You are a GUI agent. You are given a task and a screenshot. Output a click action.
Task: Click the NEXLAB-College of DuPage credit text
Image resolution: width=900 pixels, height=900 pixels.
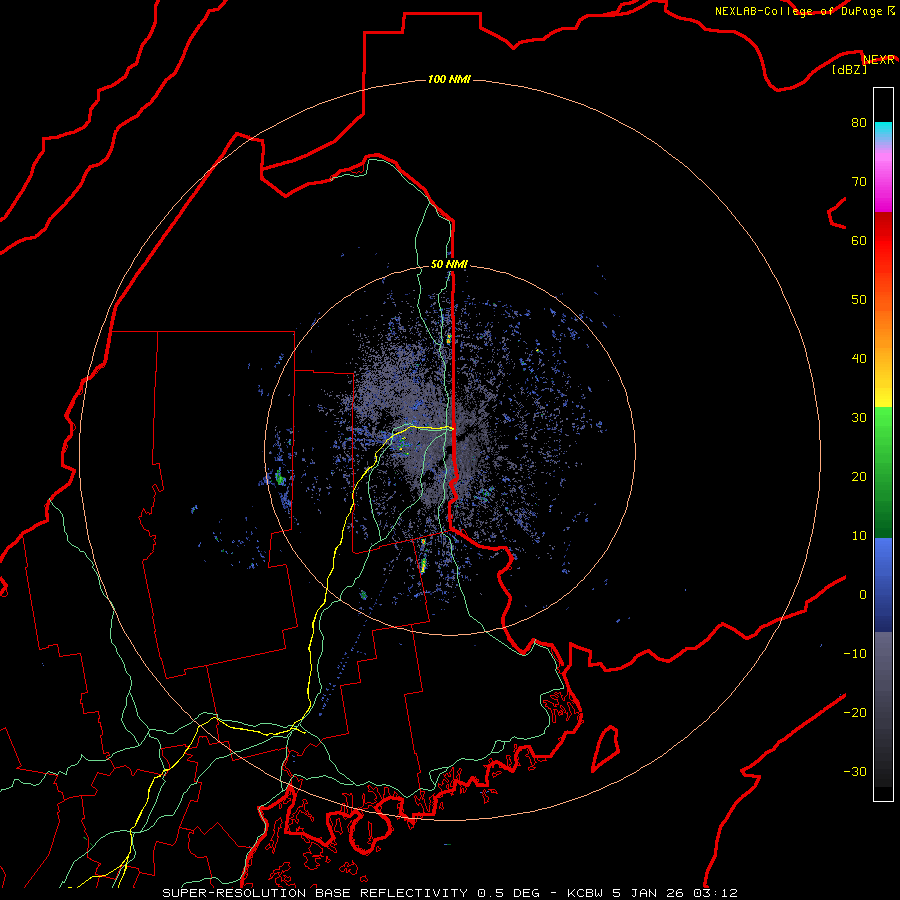[x=799, y=11]
